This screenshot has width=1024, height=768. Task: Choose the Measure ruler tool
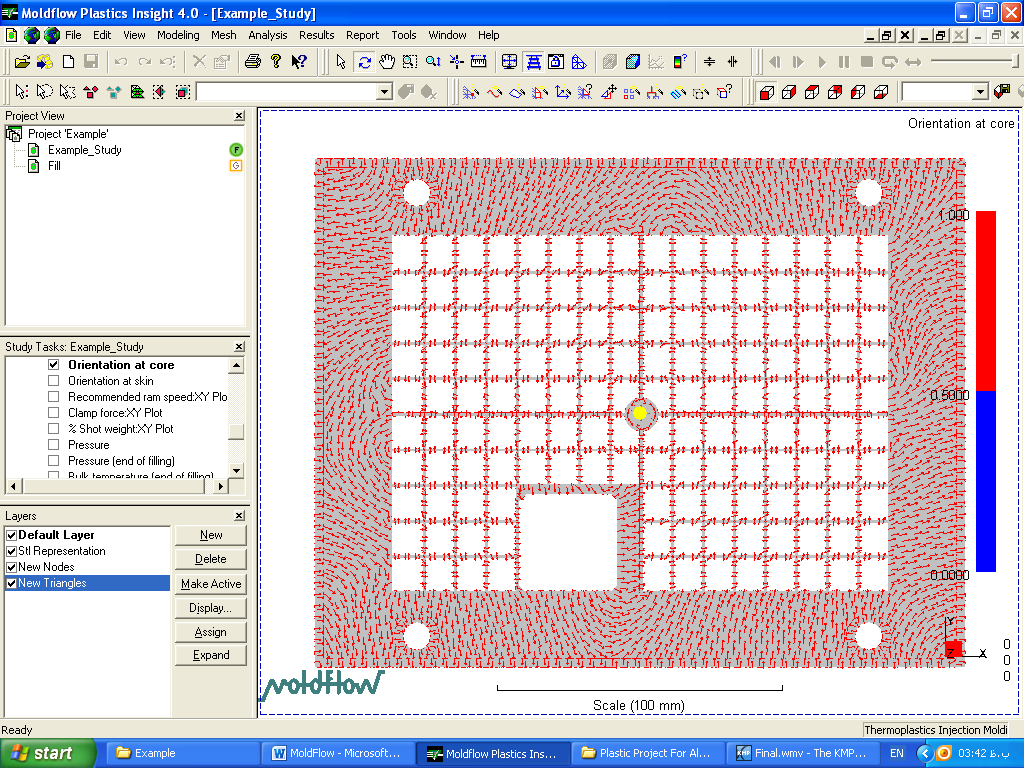[479, 62]
